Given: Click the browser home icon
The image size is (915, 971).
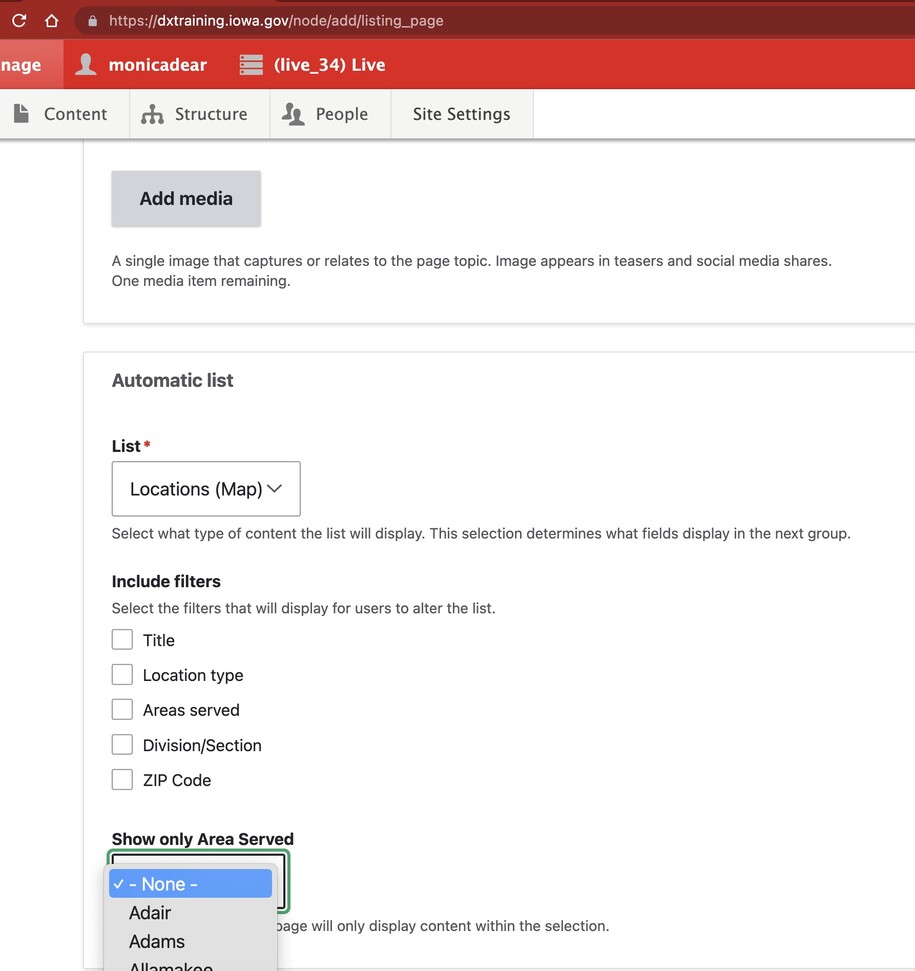Looking at the screenshot, I should 52,20.
